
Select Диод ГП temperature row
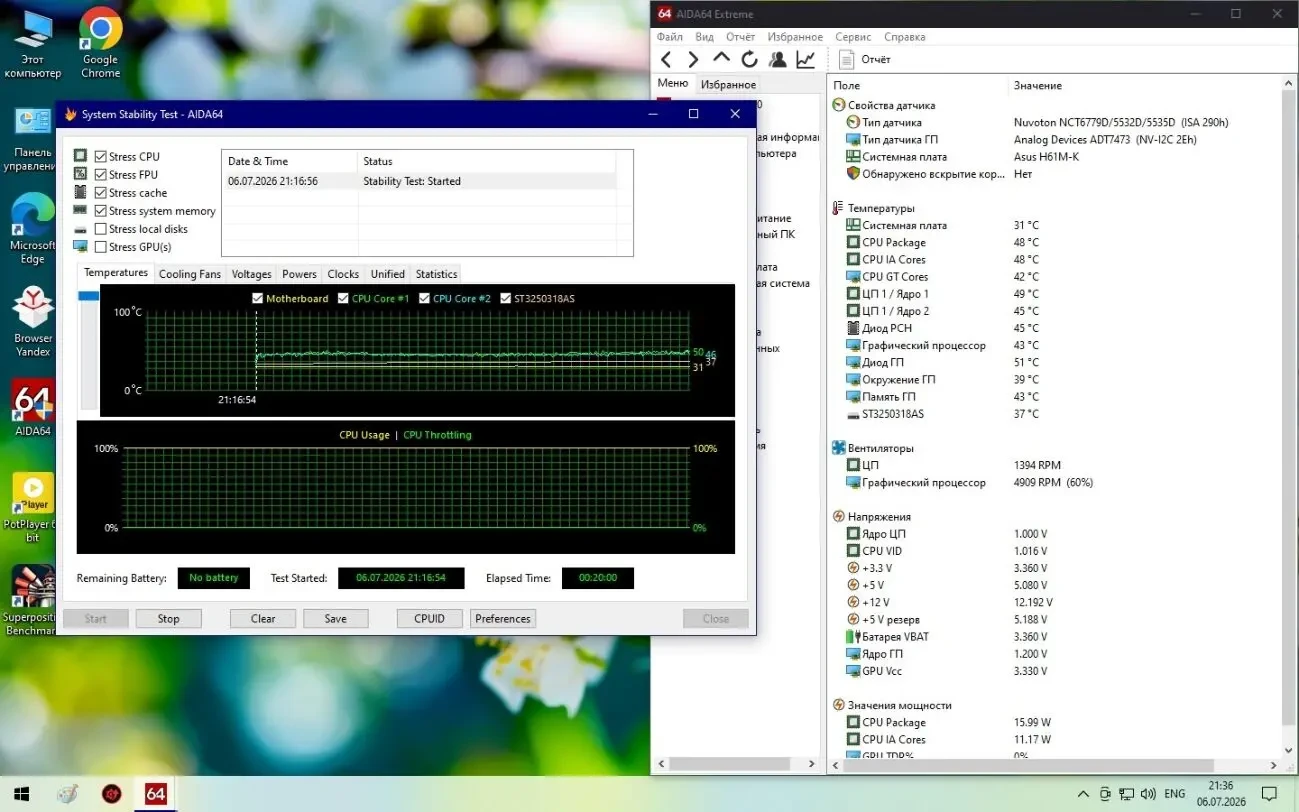pyautogui.click(x=1054, y=362)
